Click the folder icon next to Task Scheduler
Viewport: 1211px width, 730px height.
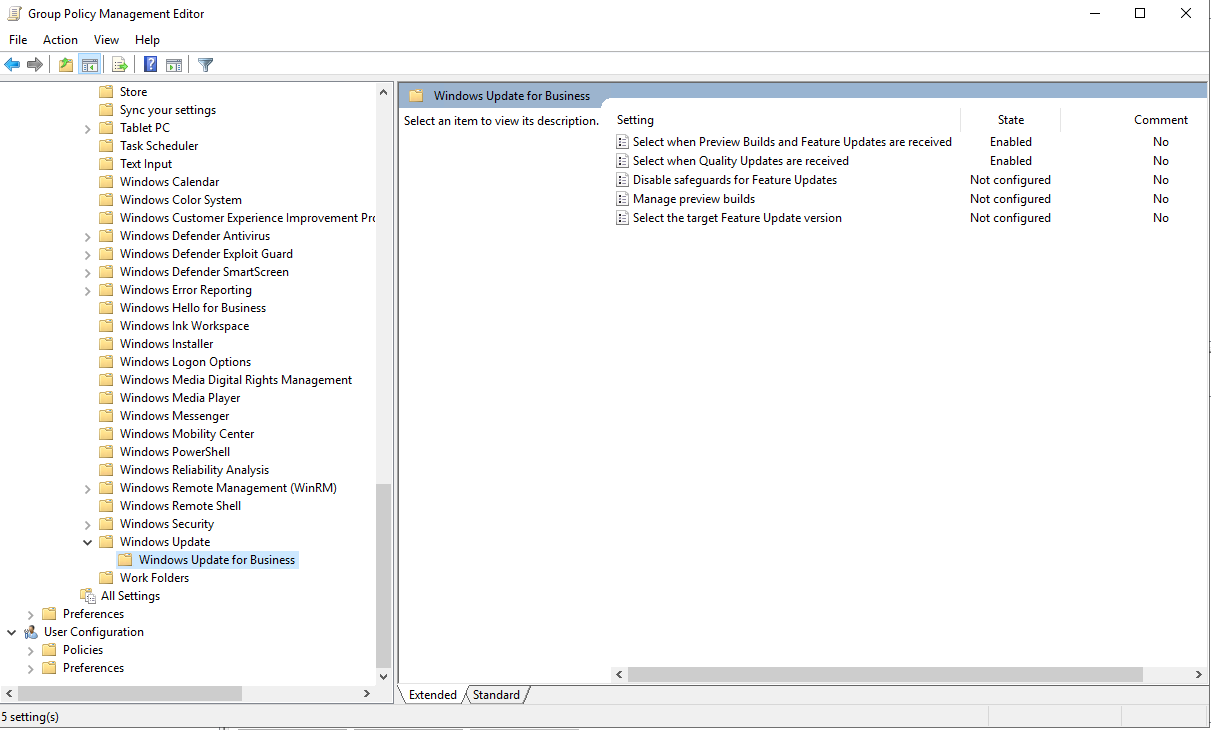pos(106,146)
